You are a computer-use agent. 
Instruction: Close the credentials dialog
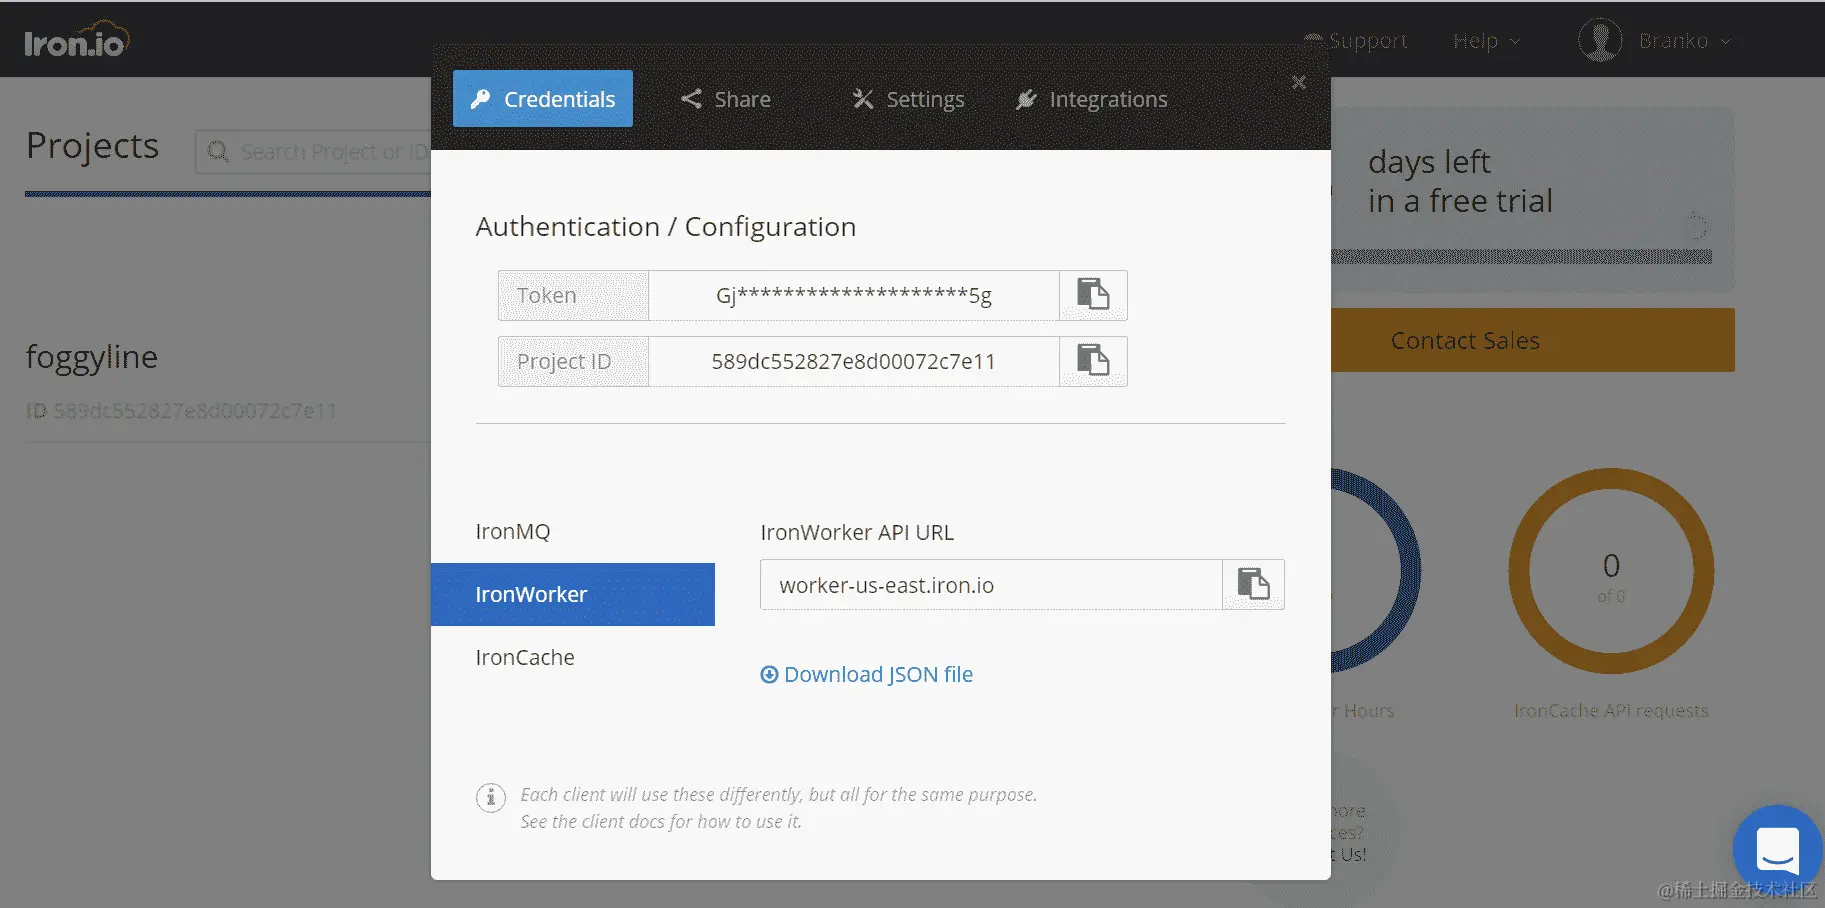[x=1299, y=82]
